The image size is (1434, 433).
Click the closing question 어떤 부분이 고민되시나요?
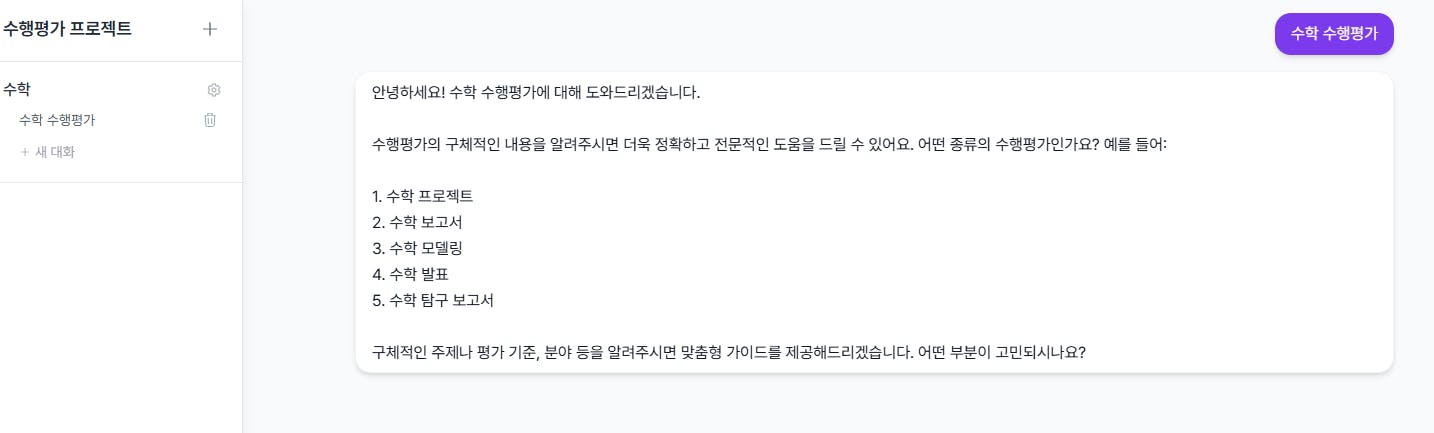[x=1001, y=352]
